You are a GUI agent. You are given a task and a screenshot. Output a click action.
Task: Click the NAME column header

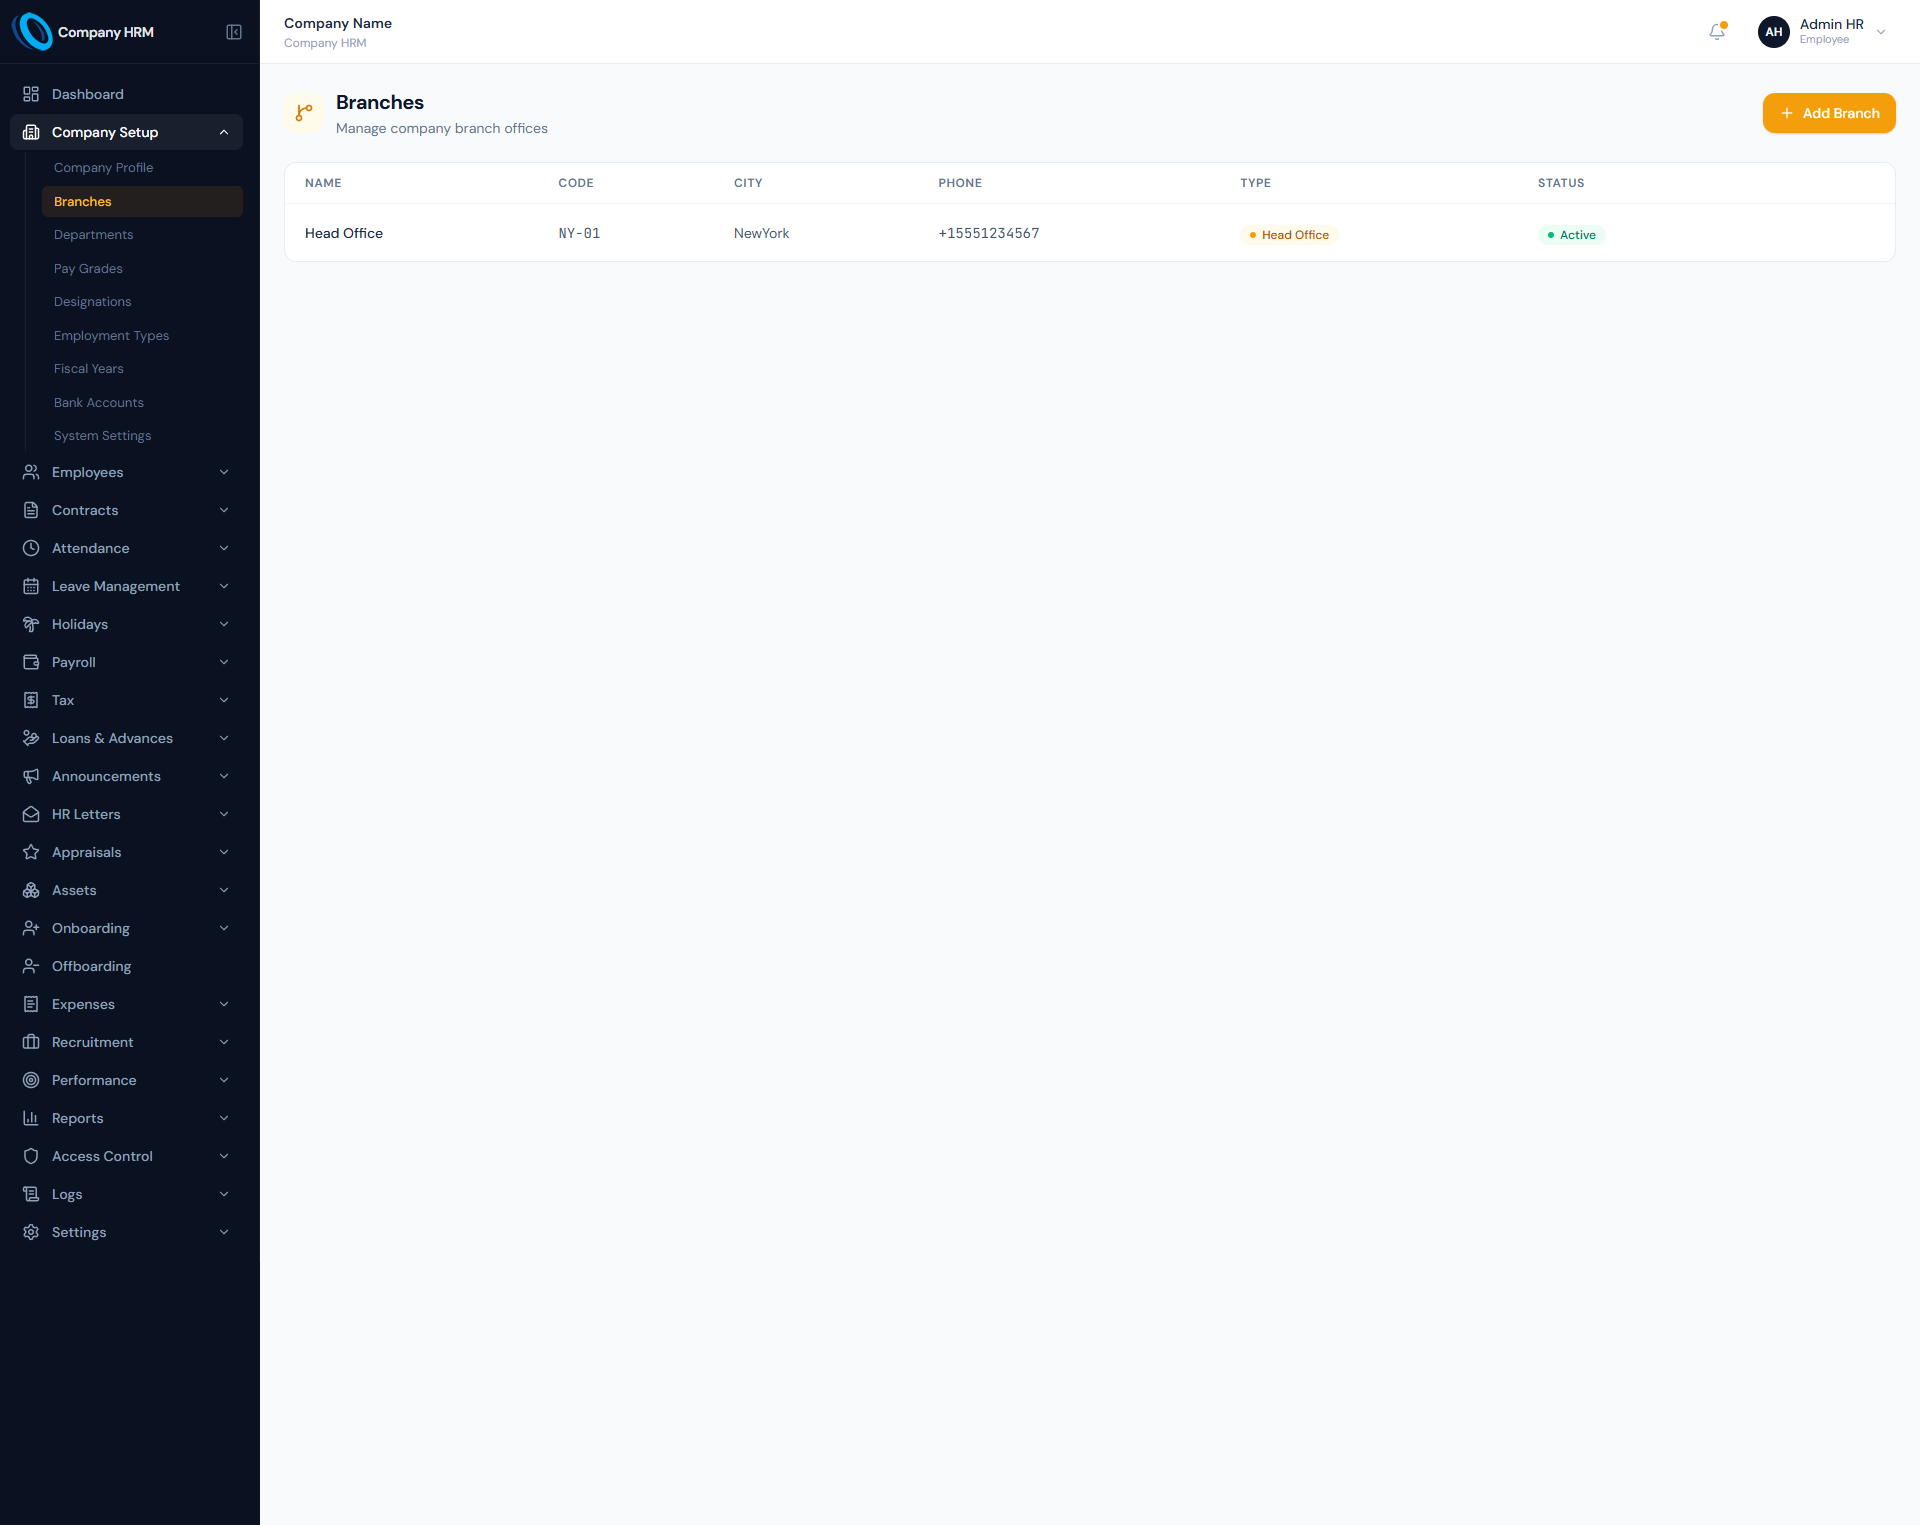click(x=323, y=183)
